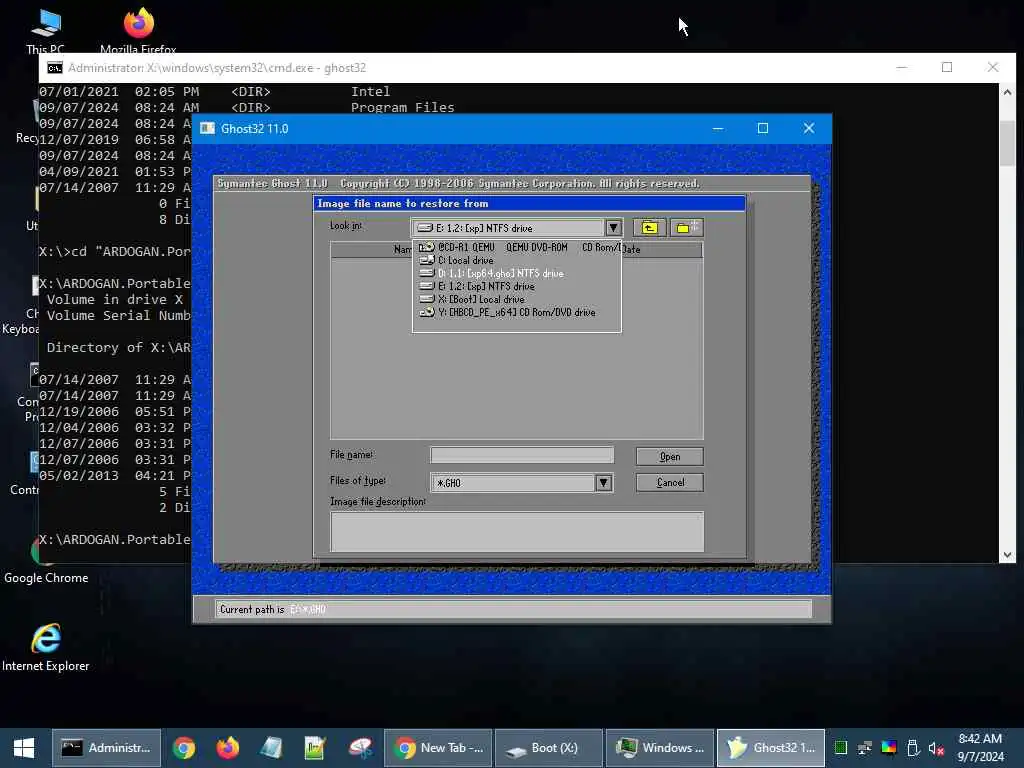Open network tray icon
The image size is (1024, 768).
(864, 748)
